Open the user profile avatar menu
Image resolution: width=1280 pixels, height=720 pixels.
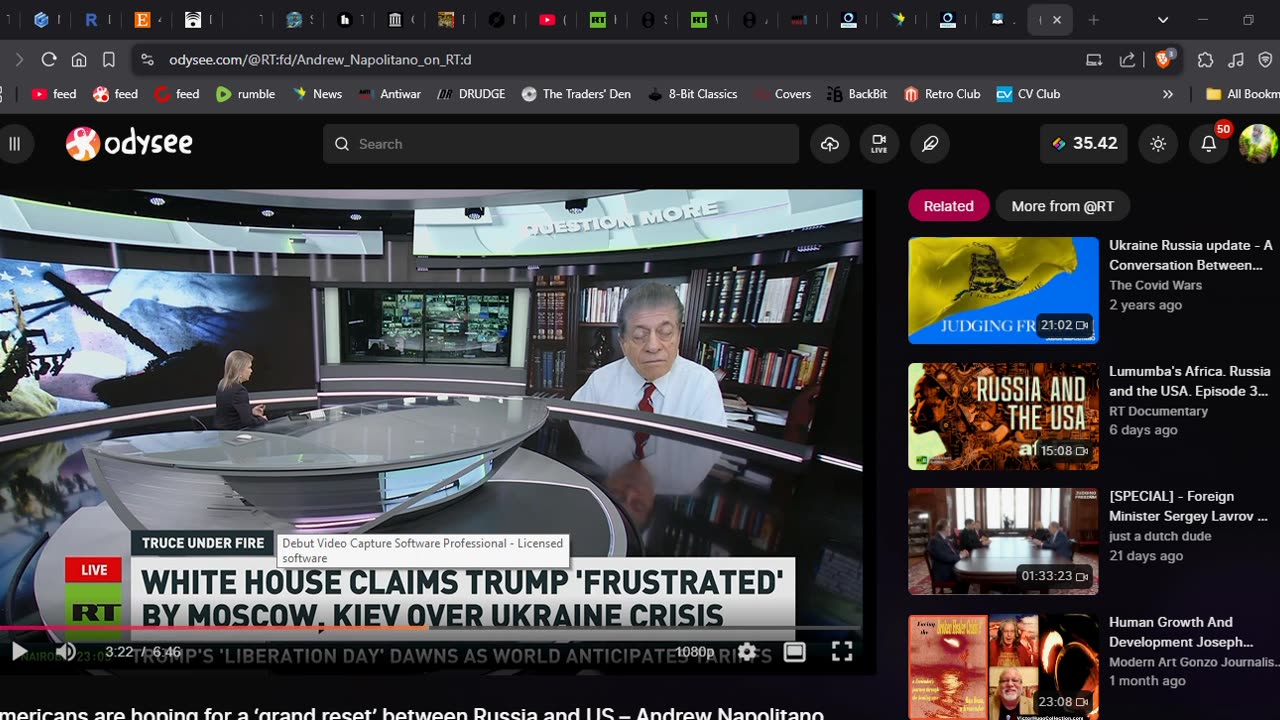pyautogui.click(x=1258, y=144)
